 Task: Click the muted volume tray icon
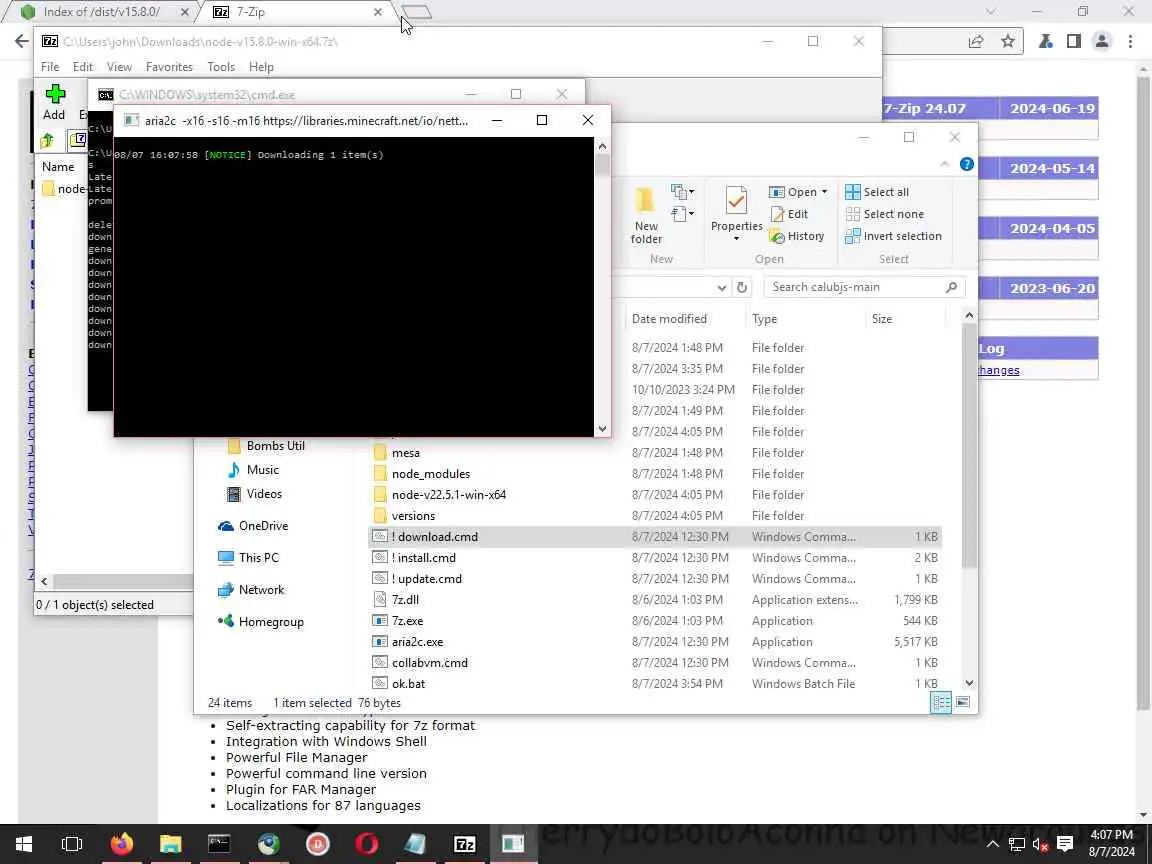click(1040, 844)
